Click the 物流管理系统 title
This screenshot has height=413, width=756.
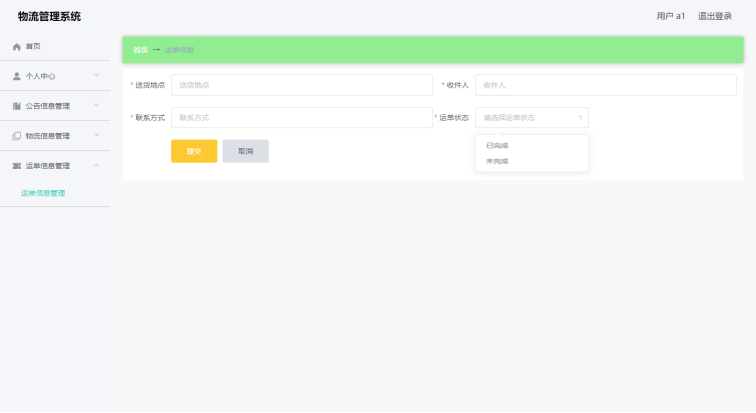click(x=49, y=16)
